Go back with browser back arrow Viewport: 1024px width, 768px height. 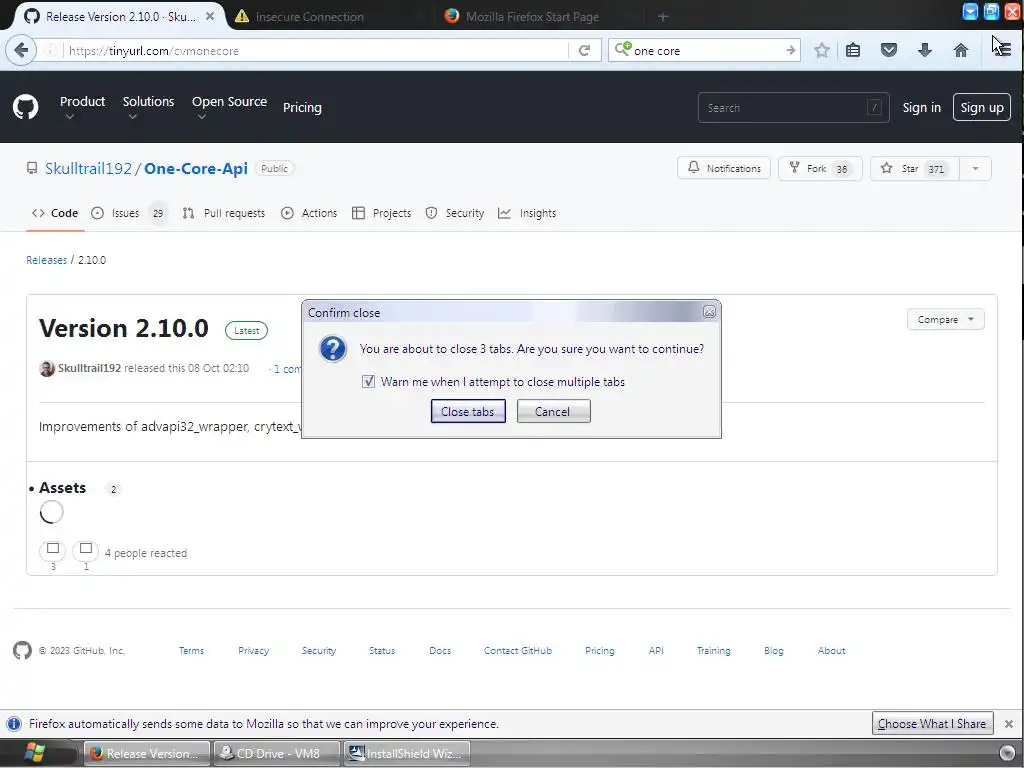click(x=21, y=50)
